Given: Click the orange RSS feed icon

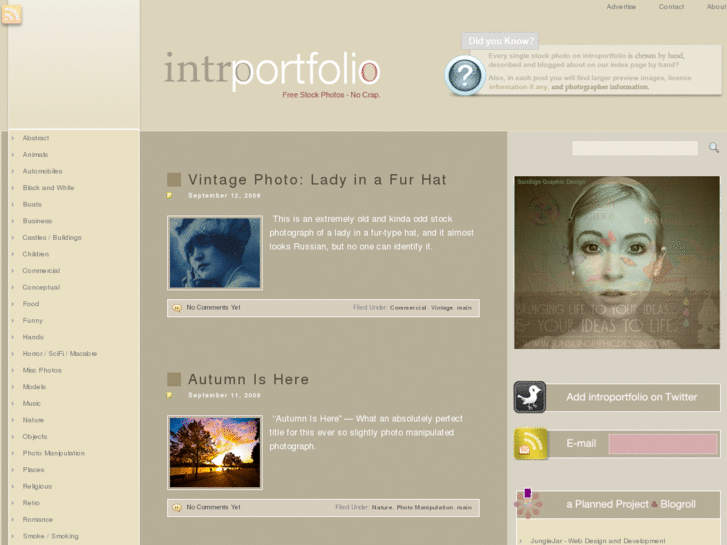Looking at the screenshot, I should tap(12, 14).
